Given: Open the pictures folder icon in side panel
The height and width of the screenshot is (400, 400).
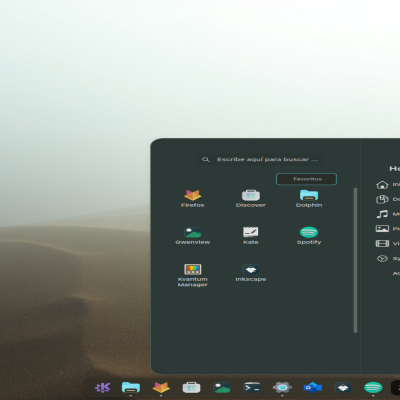Looking at the screenshot, I should tap(382, 229).
